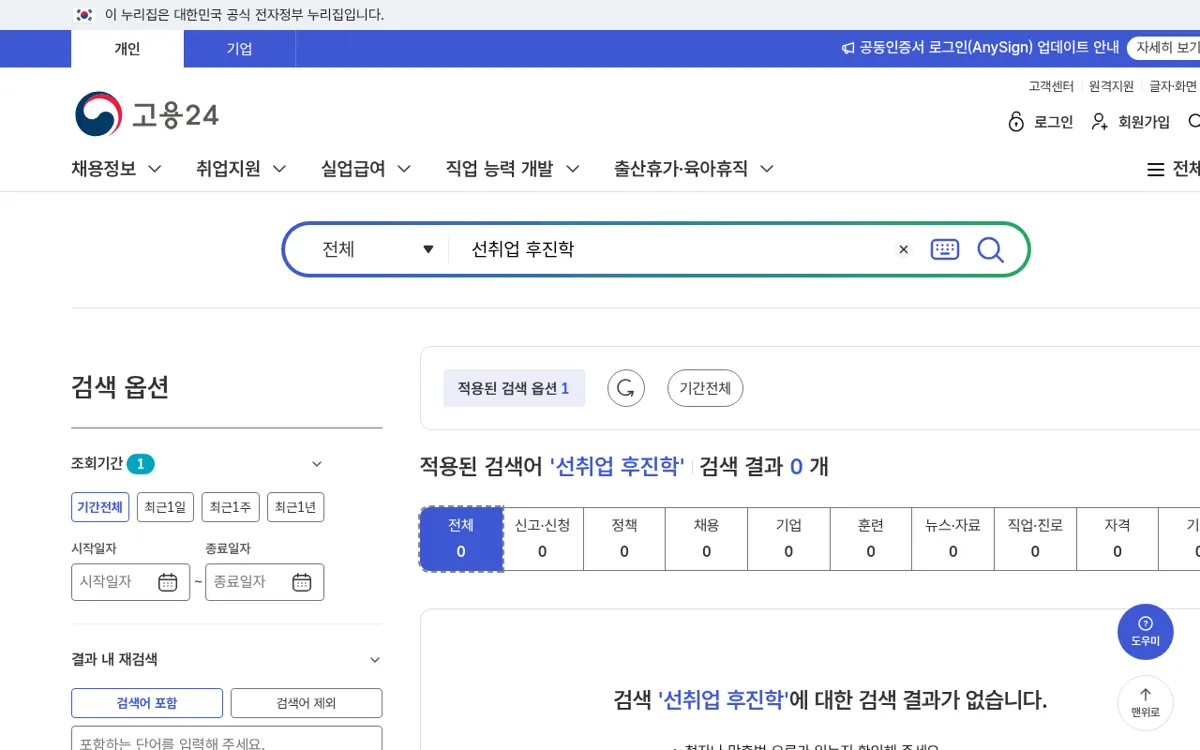
Task: Select the 훈련 results tab
Action: point(871,539)
